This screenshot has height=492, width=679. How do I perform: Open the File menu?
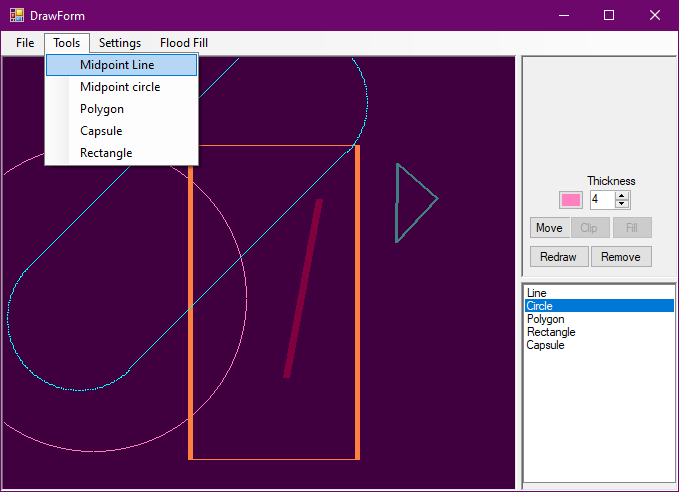coord(25,43)
